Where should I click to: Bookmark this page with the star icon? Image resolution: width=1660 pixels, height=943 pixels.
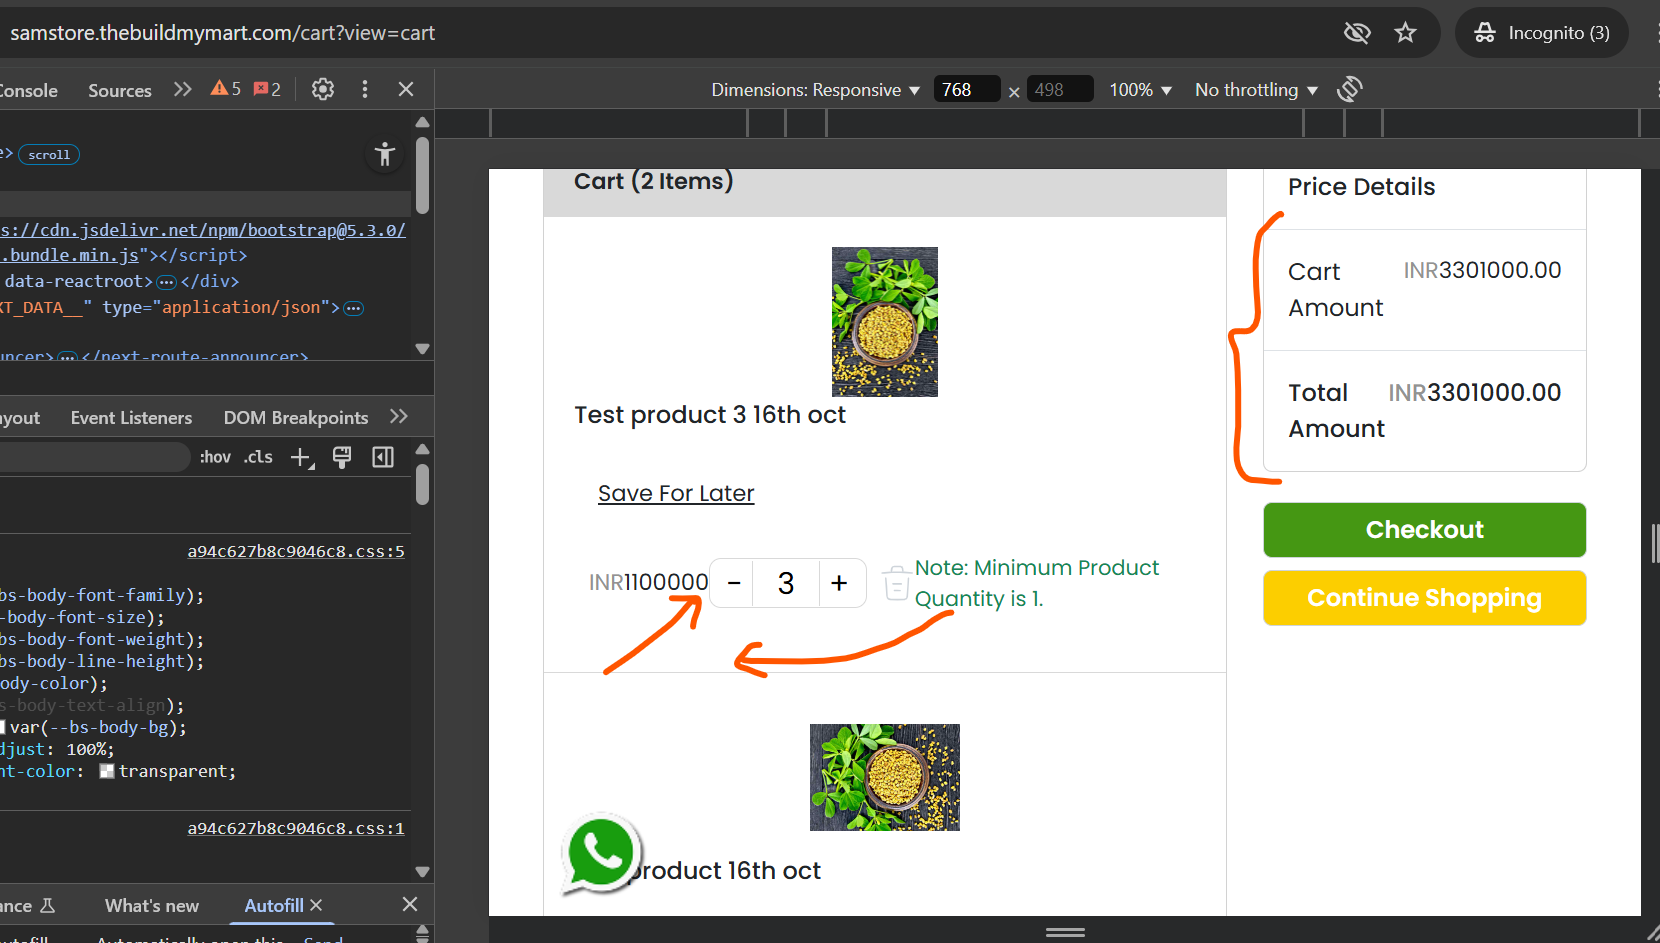tap(1406, 33)
